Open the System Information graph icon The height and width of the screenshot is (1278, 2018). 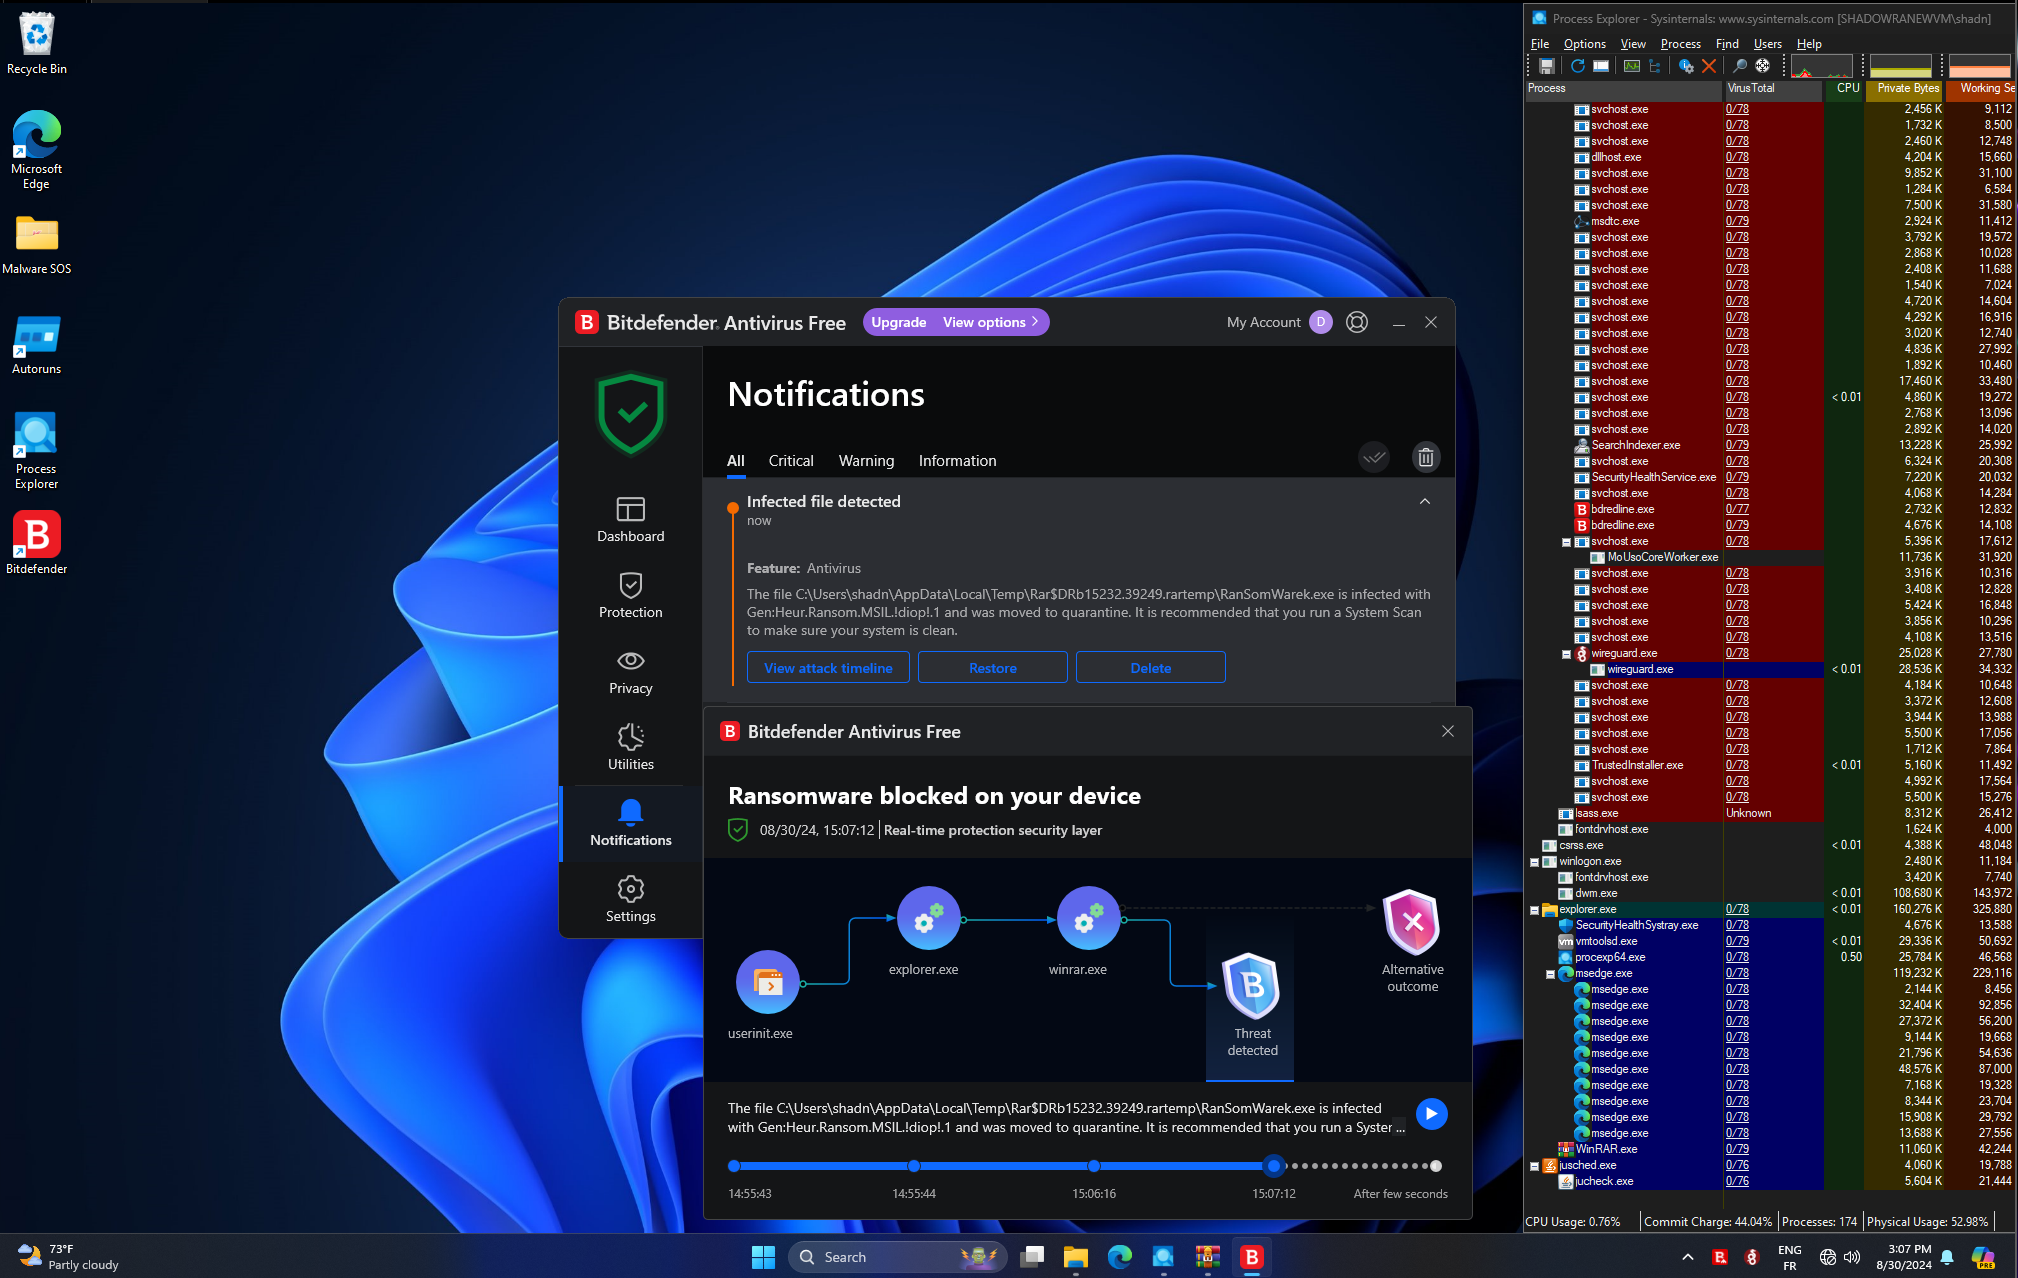[1632, 66]
